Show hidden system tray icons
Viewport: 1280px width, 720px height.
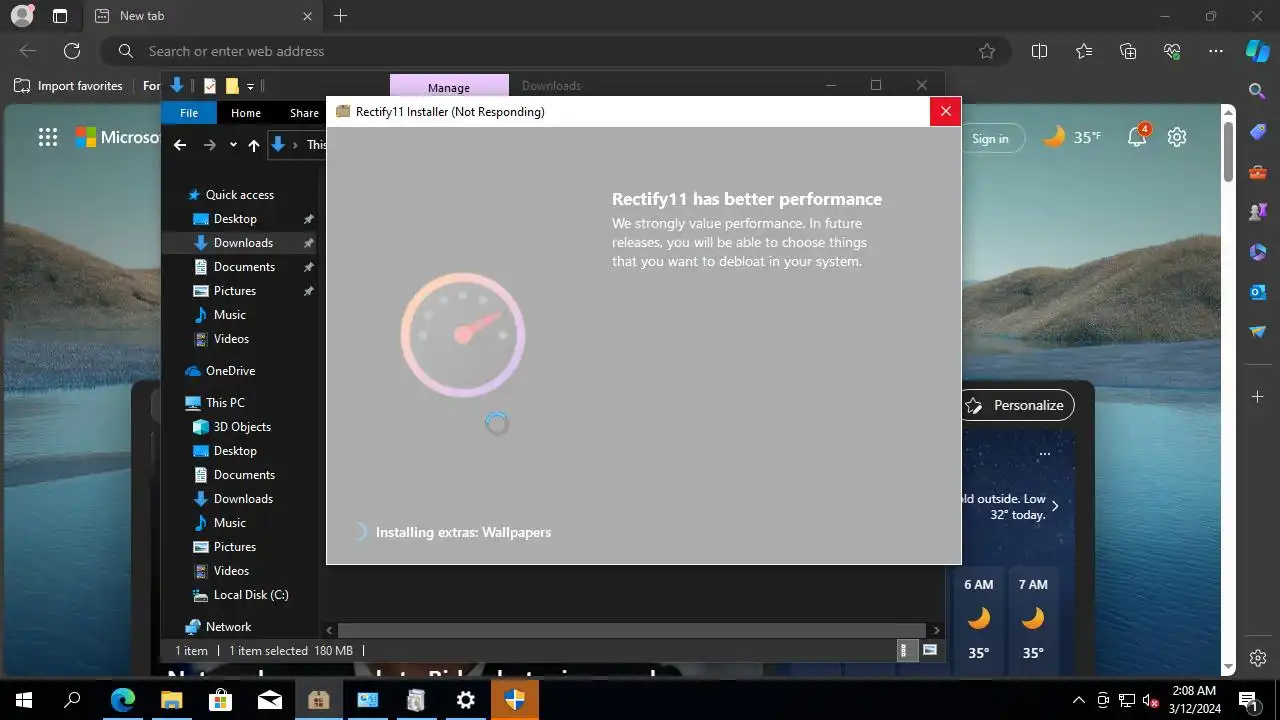click(1078, 700)
